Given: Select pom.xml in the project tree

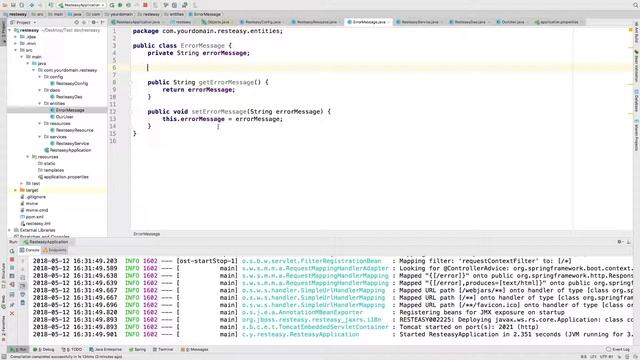Looking at the screenshot, I should tap(34, 217).
